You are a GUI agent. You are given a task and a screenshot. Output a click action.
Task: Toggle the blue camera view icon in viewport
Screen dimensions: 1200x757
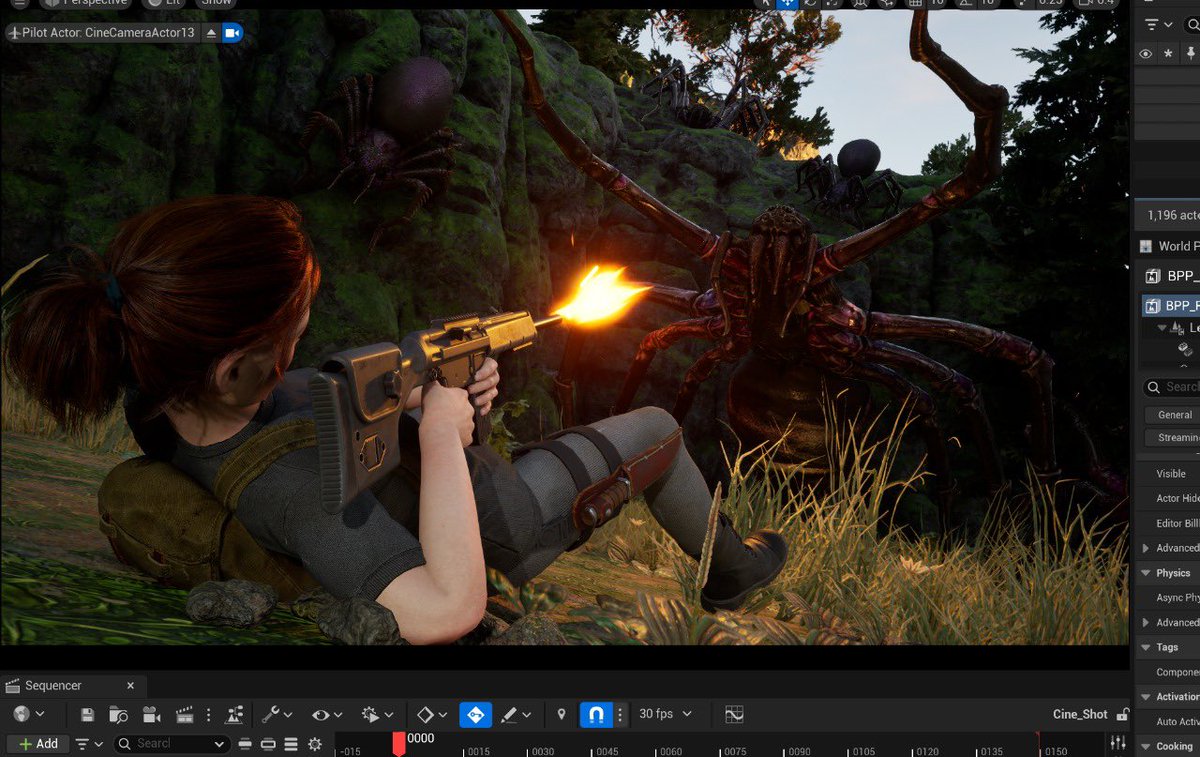pyautogui.click(x=232, y=33)
